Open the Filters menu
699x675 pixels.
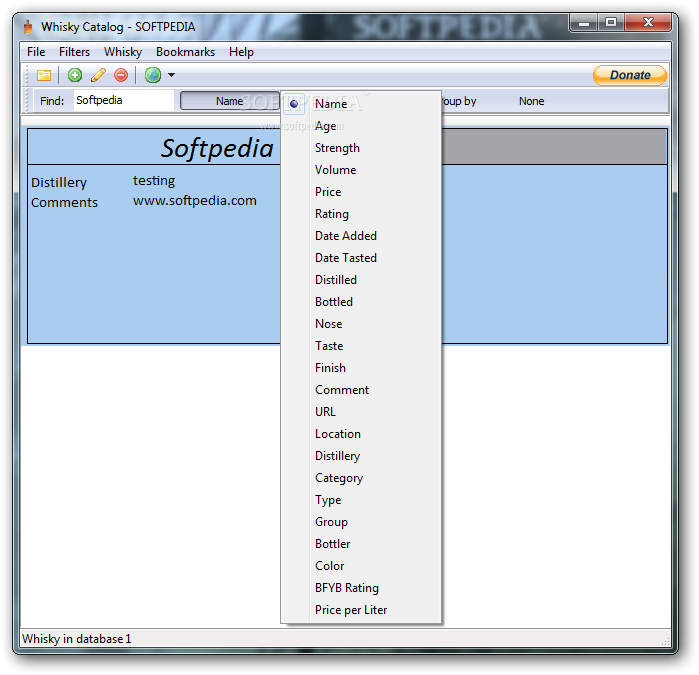click(x=74, y=52)
